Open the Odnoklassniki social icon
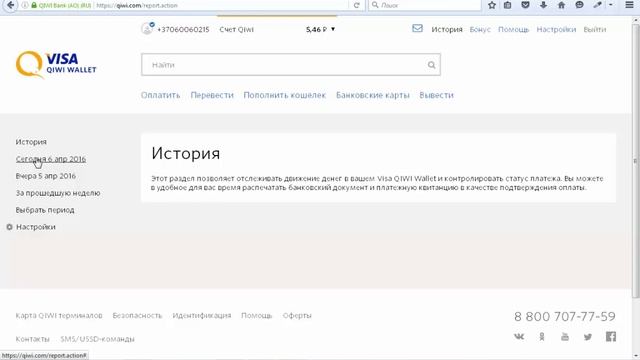 pyautogui.click(x=542, y=337)
